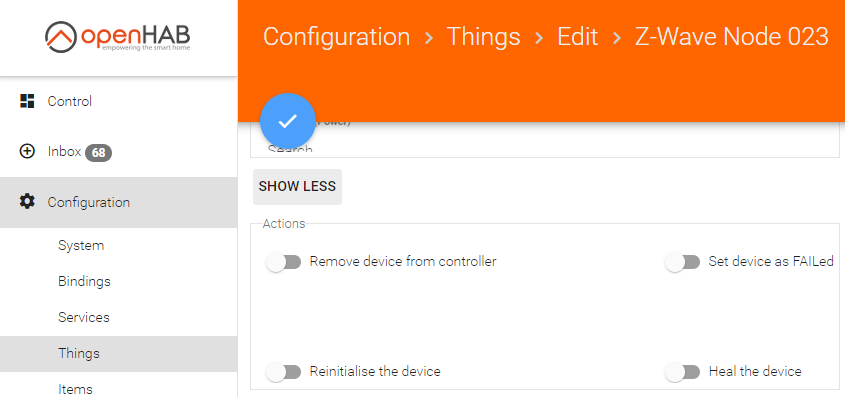
Task: Click the Inbox badge showing 68
Action: [98, 153]
